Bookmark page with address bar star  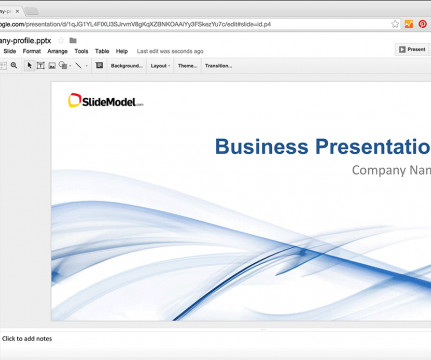click(395, 24)
